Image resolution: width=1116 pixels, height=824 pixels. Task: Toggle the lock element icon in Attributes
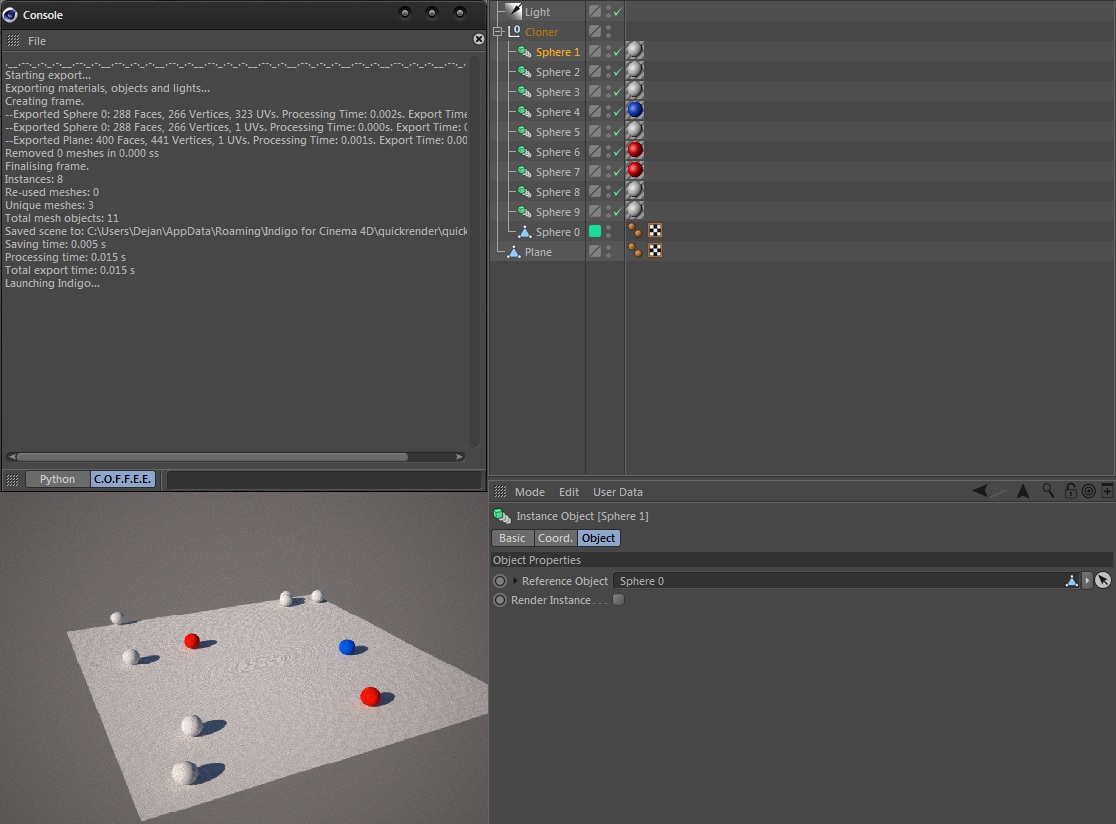[1070, 491]
